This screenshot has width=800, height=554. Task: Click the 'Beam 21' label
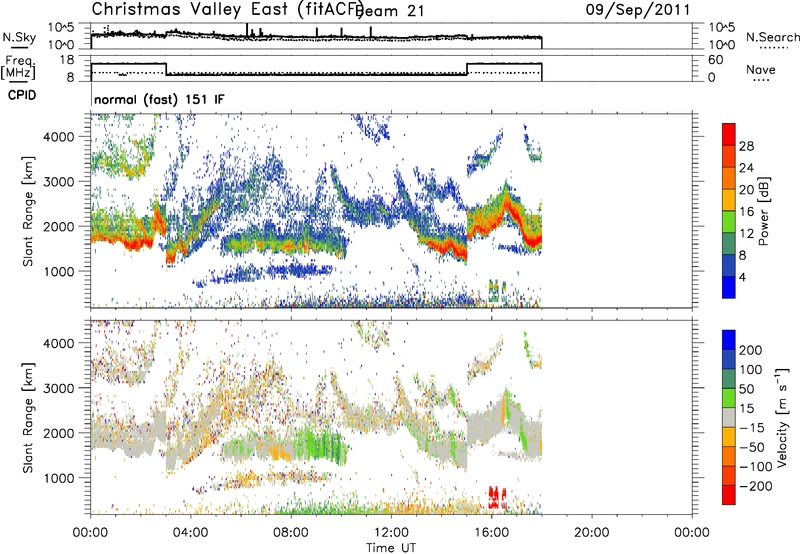(390, 11)
